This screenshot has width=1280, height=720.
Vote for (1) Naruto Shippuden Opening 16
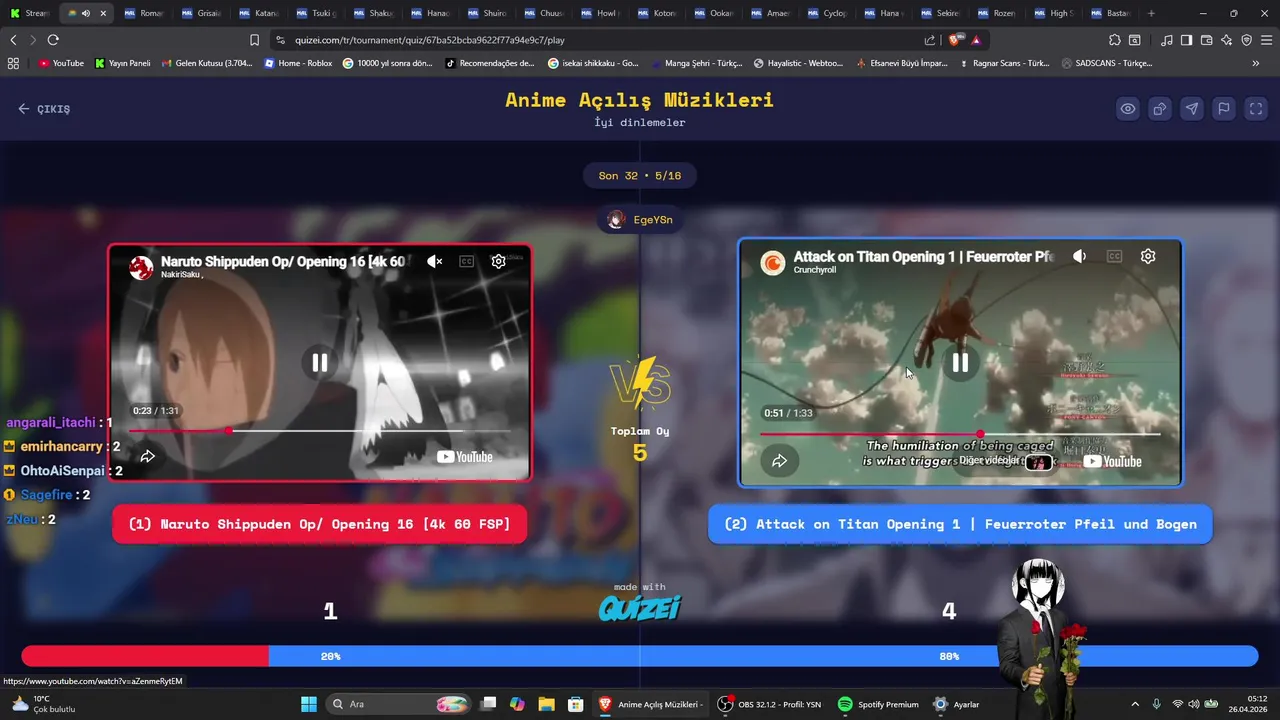pos(319,524)
